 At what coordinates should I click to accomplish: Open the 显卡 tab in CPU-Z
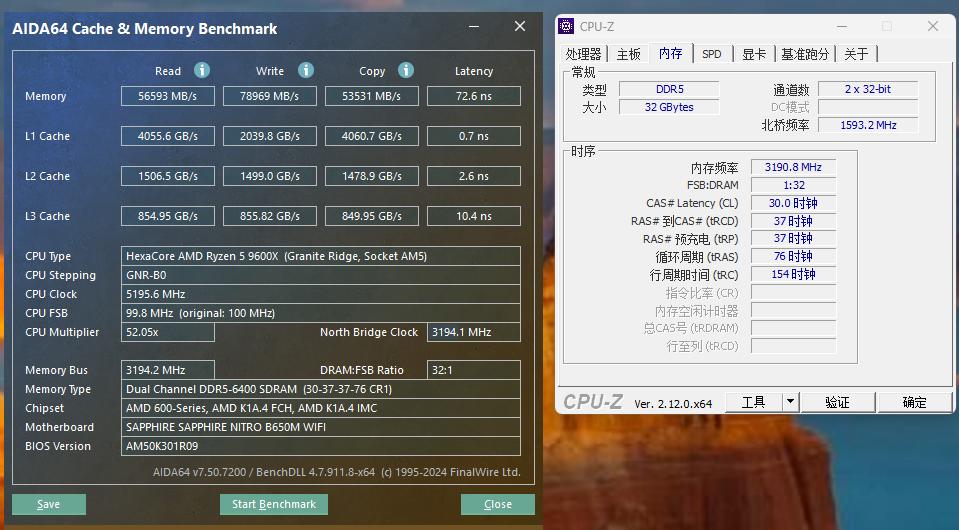tap(754, 54)
